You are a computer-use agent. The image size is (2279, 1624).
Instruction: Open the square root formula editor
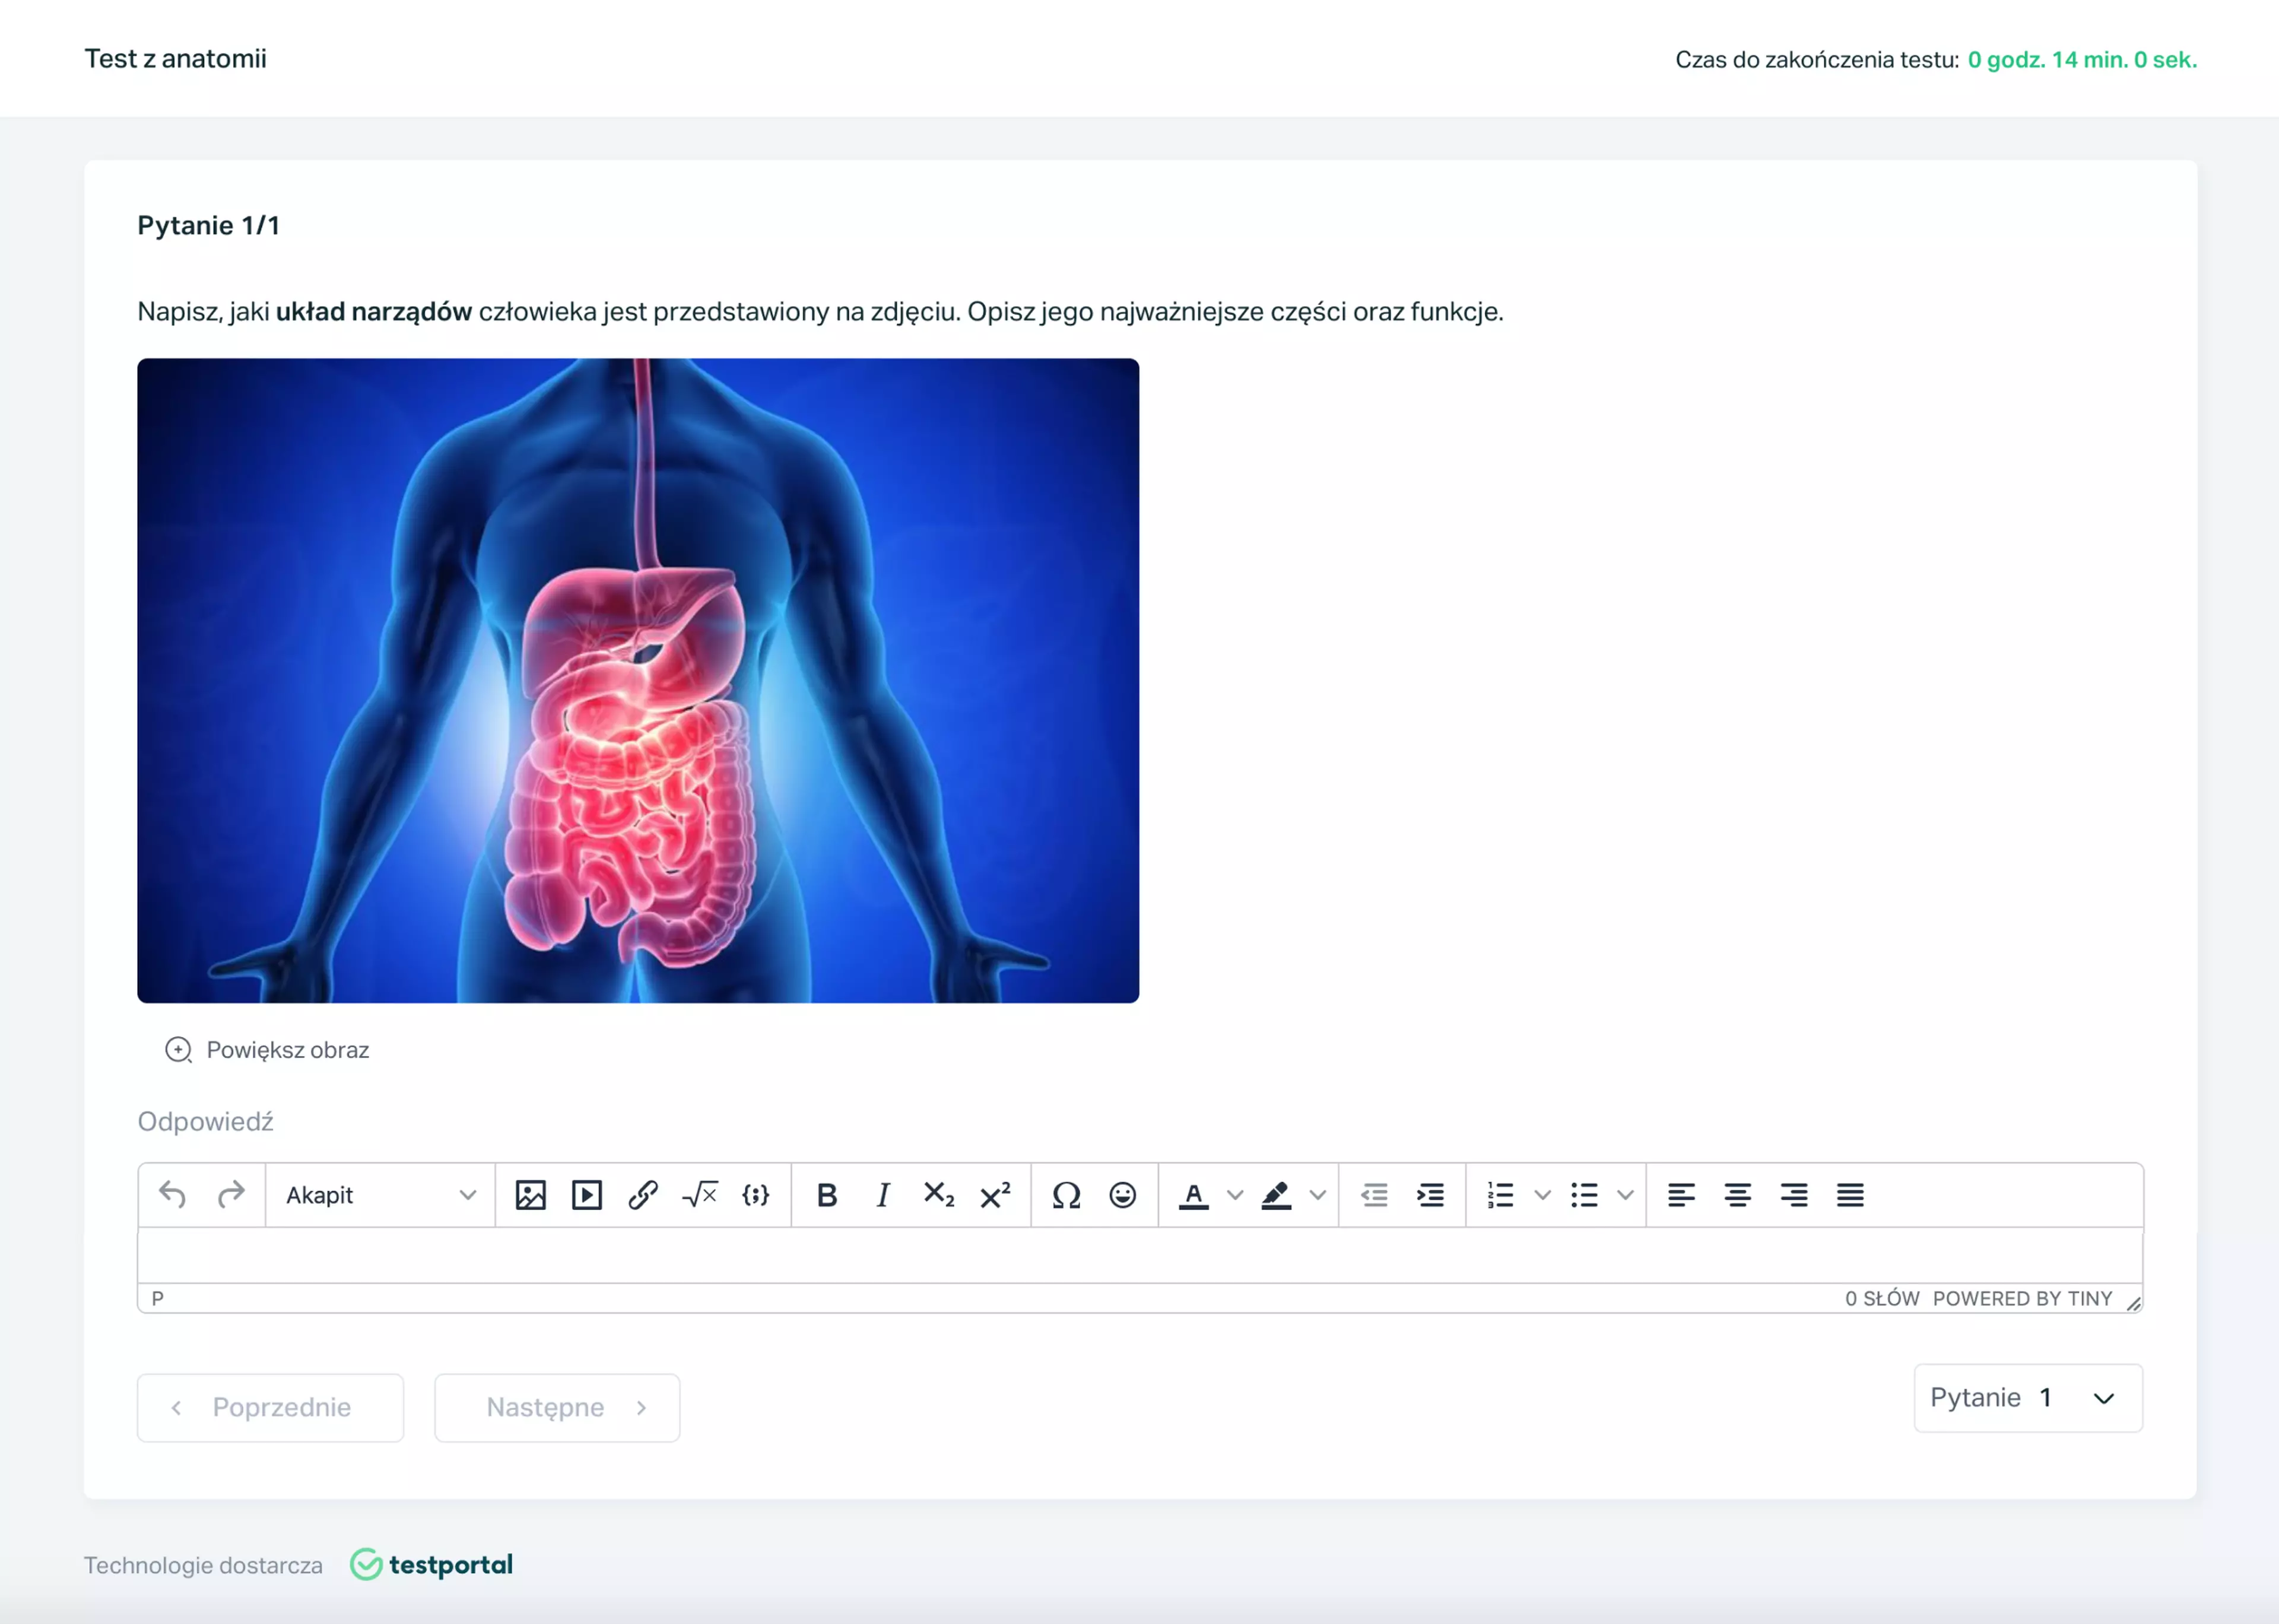click(x=699, y=1195)
